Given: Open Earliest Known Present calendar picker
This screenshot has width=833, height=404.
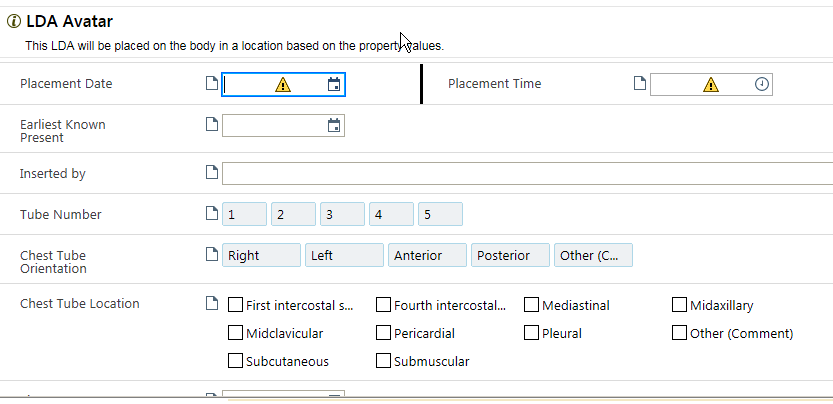Looking at the screenshot, I should tap(334, 126).
